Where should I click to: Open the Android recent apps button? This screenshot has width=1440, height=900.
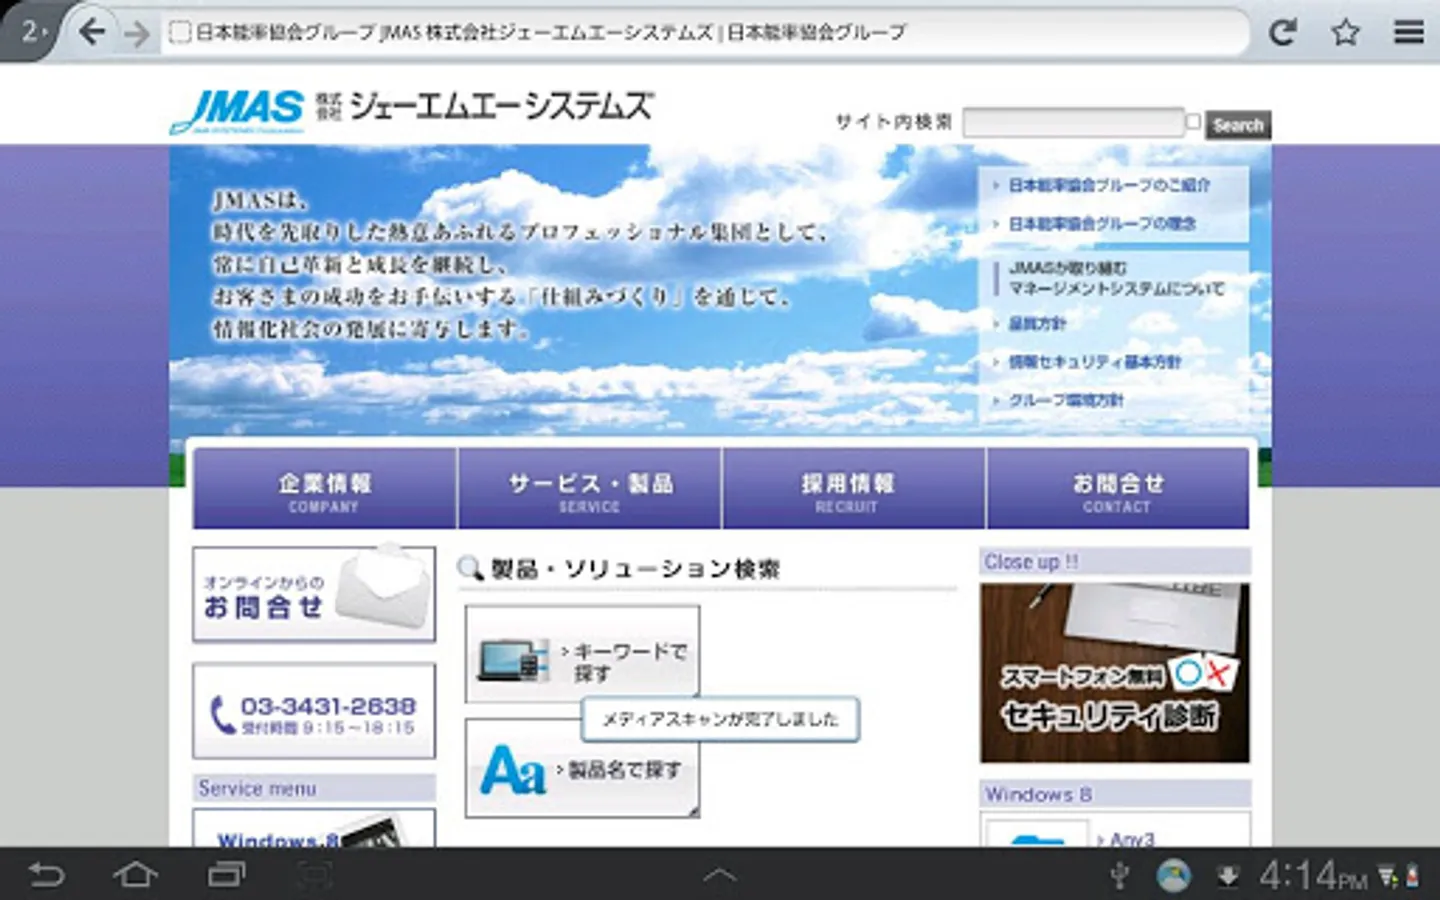pos(226,876)
